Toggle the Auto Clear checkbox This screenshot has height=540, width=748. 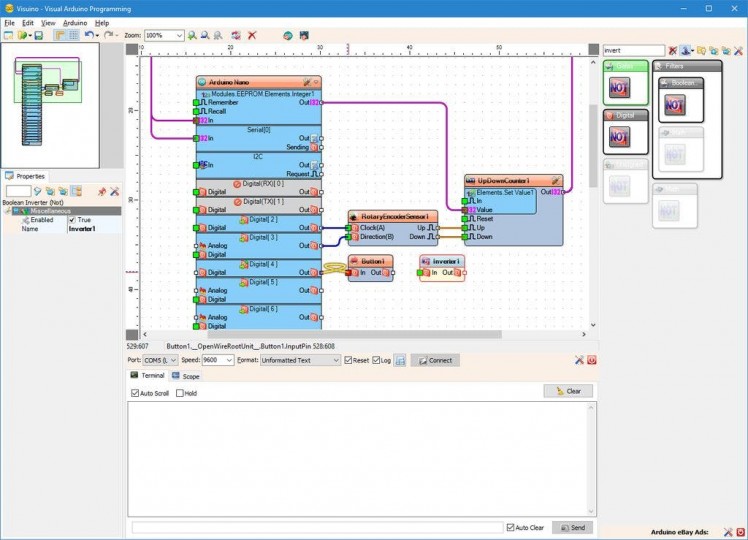coord(511,527)
